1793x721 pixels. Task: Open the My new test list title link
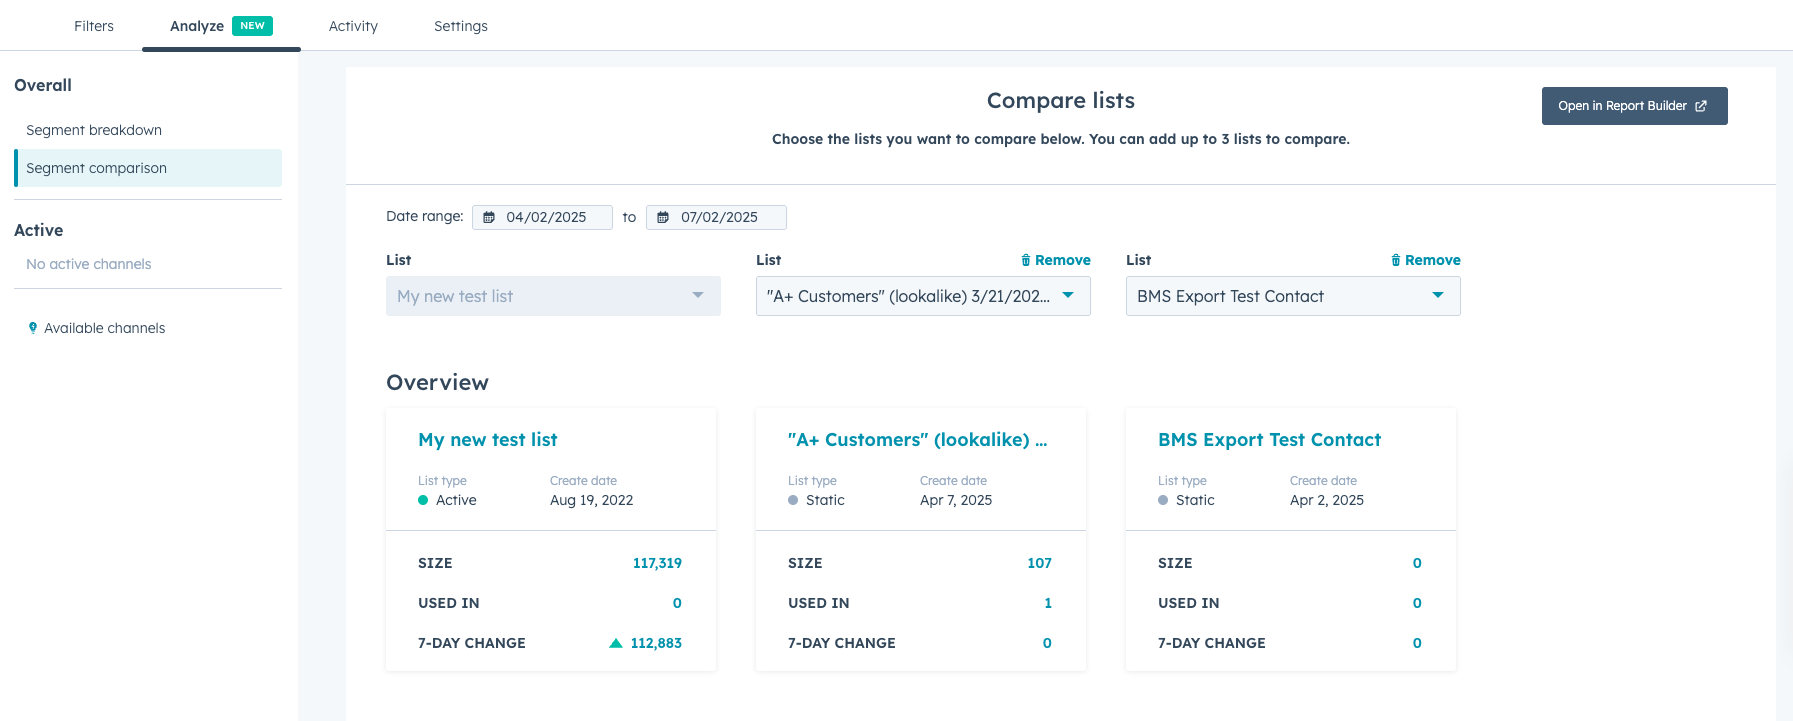click(487, 440)
